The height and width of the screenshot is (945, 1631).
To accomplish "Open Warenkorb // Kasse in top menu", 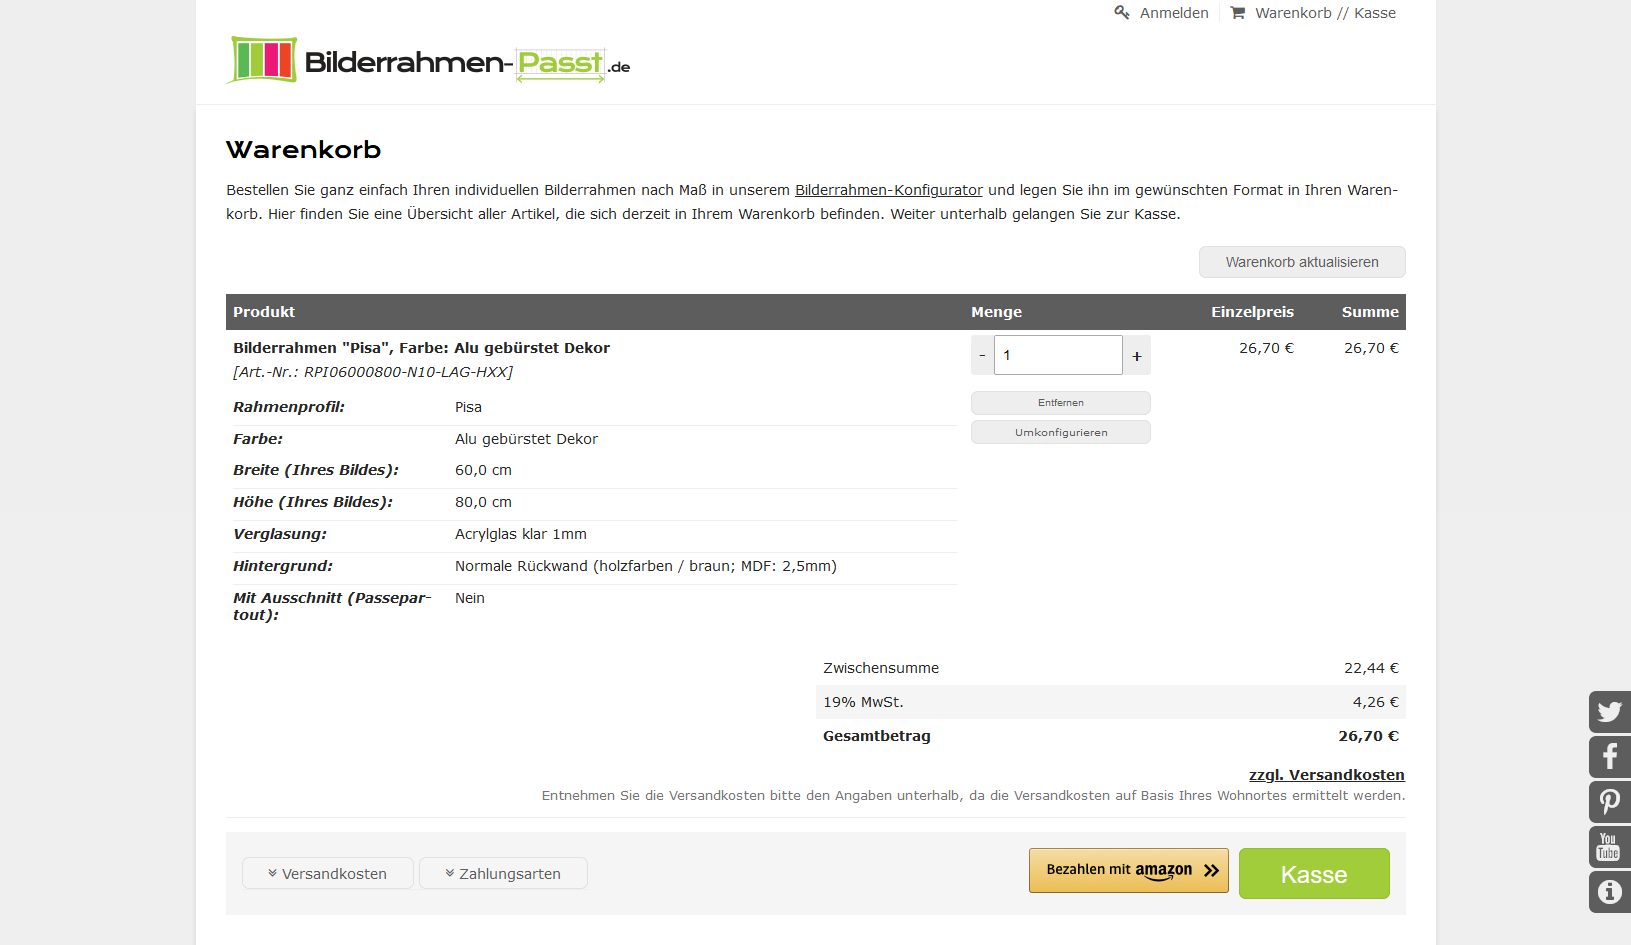I will point(1325,13).
